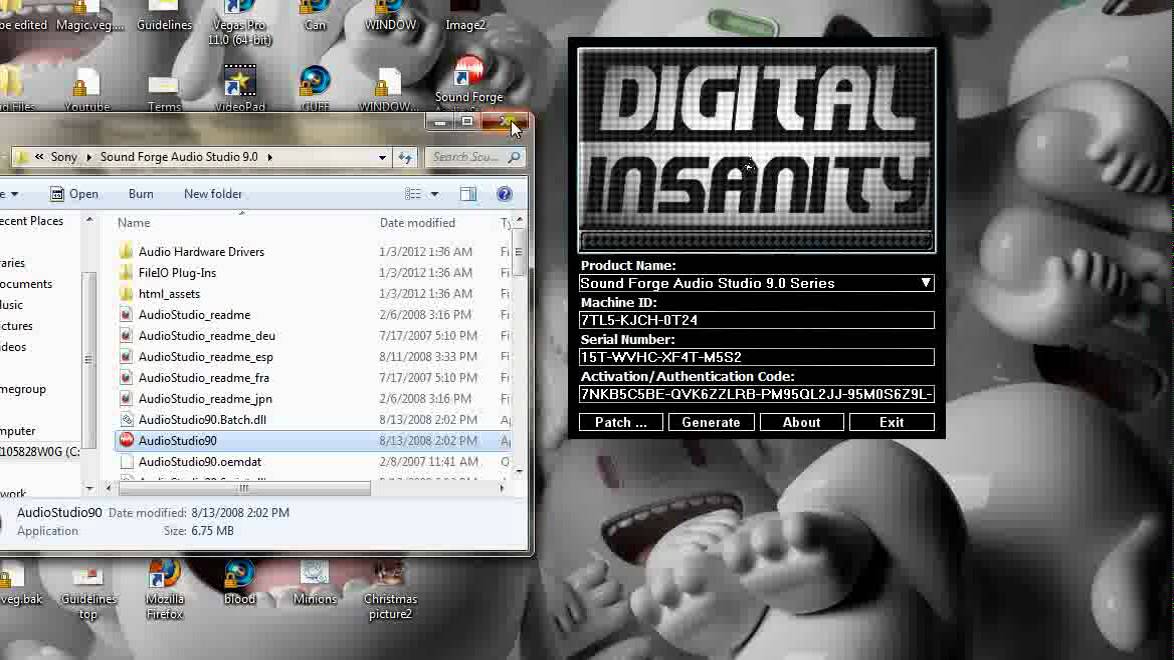Open the VideoPad desktop icon
The width and height of the screenshot is (1174, 660).
point(240,88)
